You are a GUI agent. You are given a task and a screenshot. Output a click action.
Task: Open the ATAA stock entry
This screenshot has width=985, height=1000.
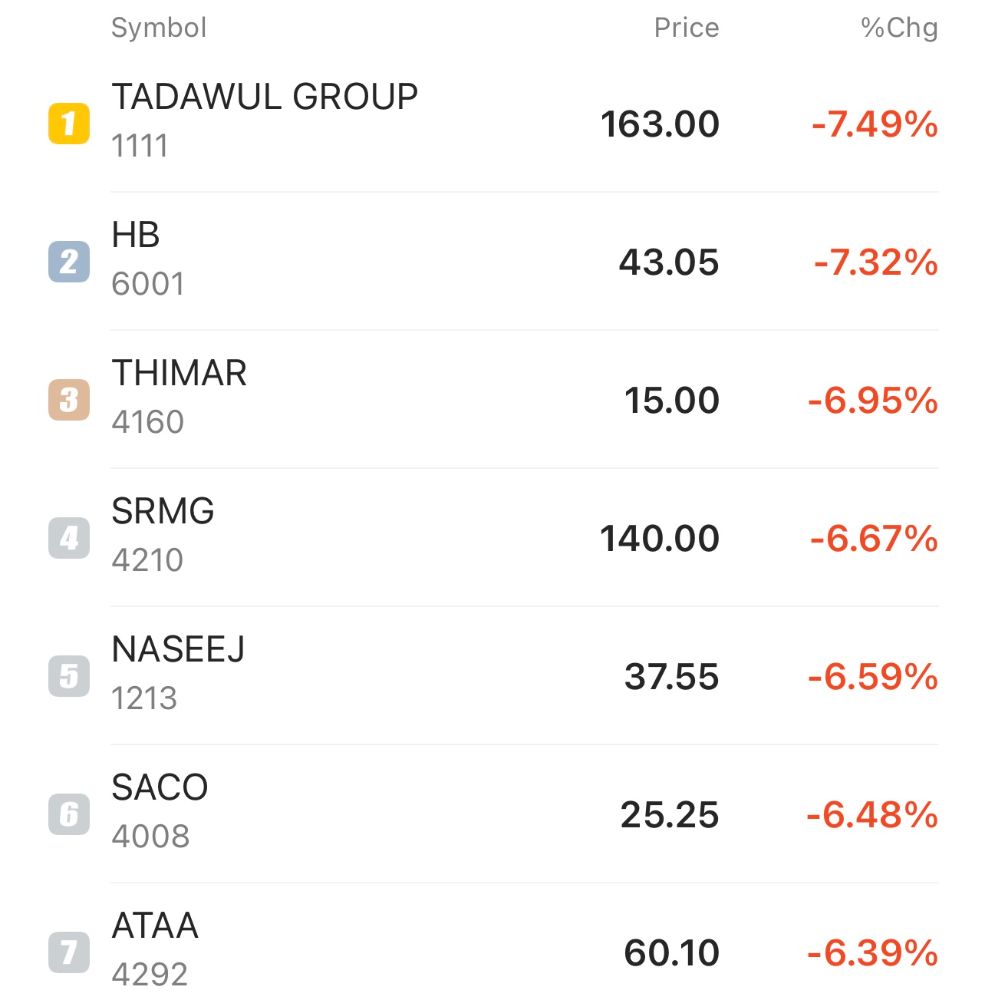(x=156, y=926)
